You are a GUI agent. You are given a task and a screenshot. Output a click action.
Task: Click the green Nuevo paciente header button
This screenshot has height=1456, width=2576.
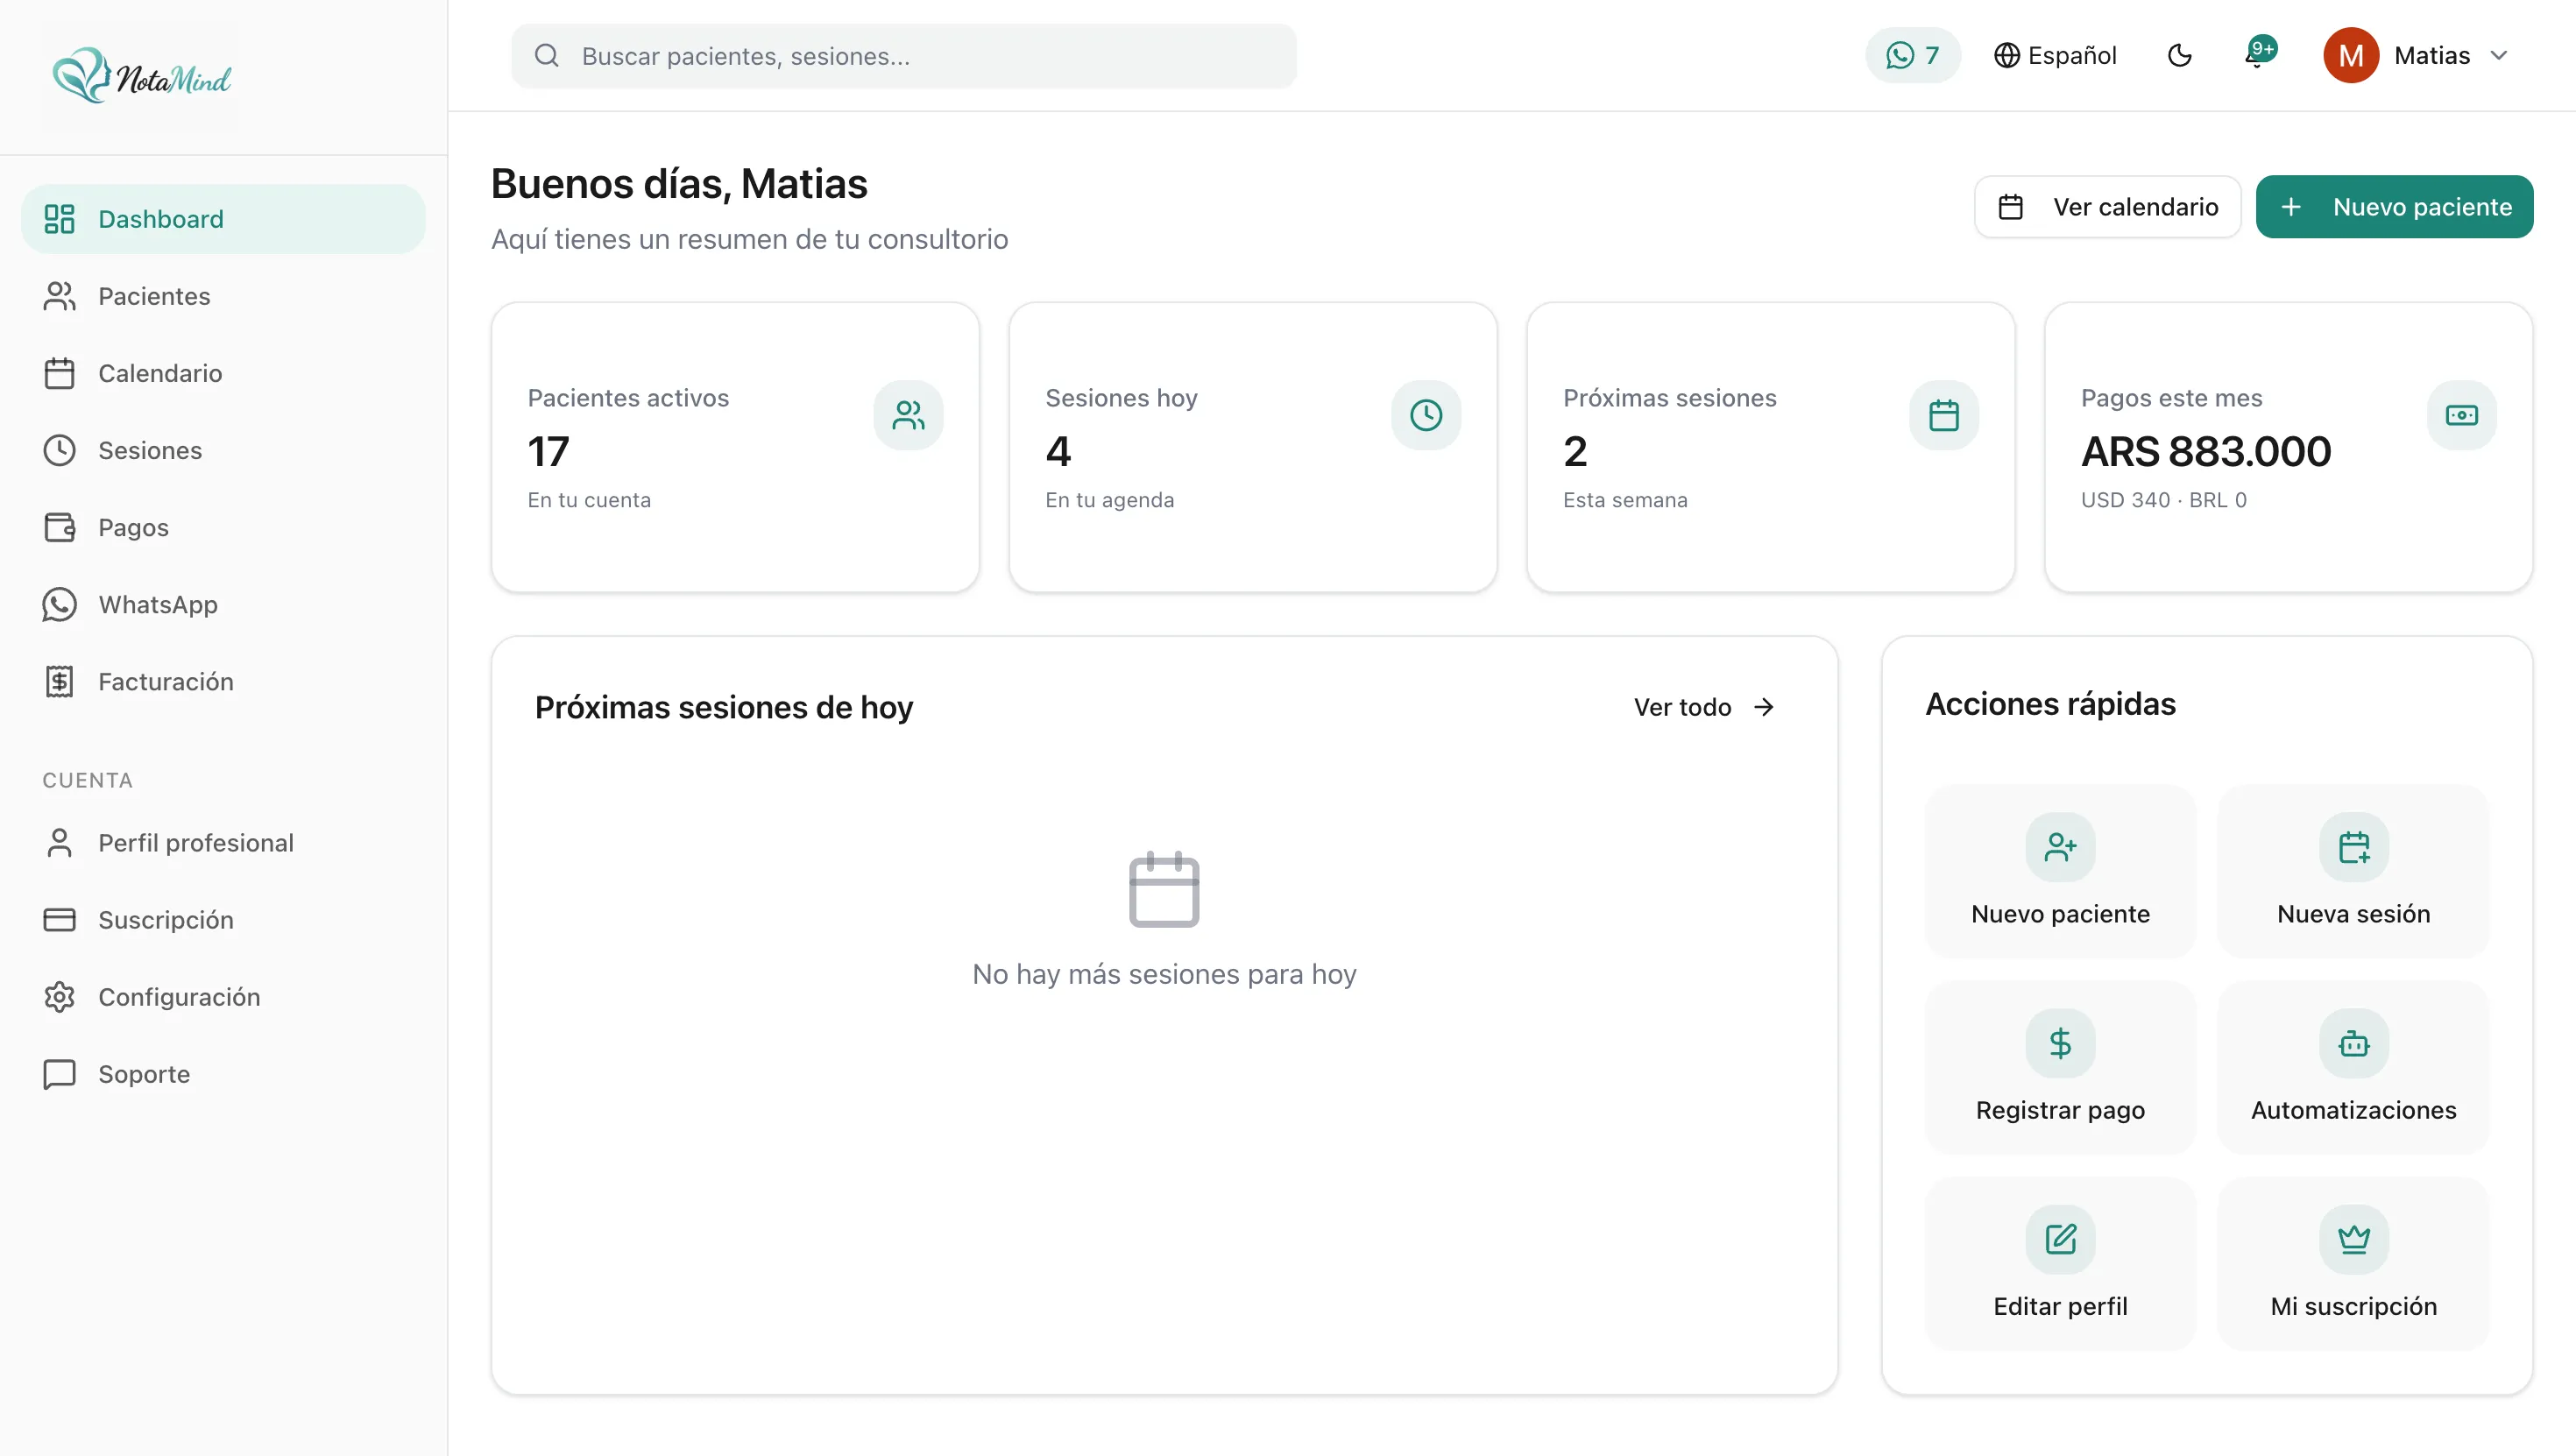[x=2394, y=207]
